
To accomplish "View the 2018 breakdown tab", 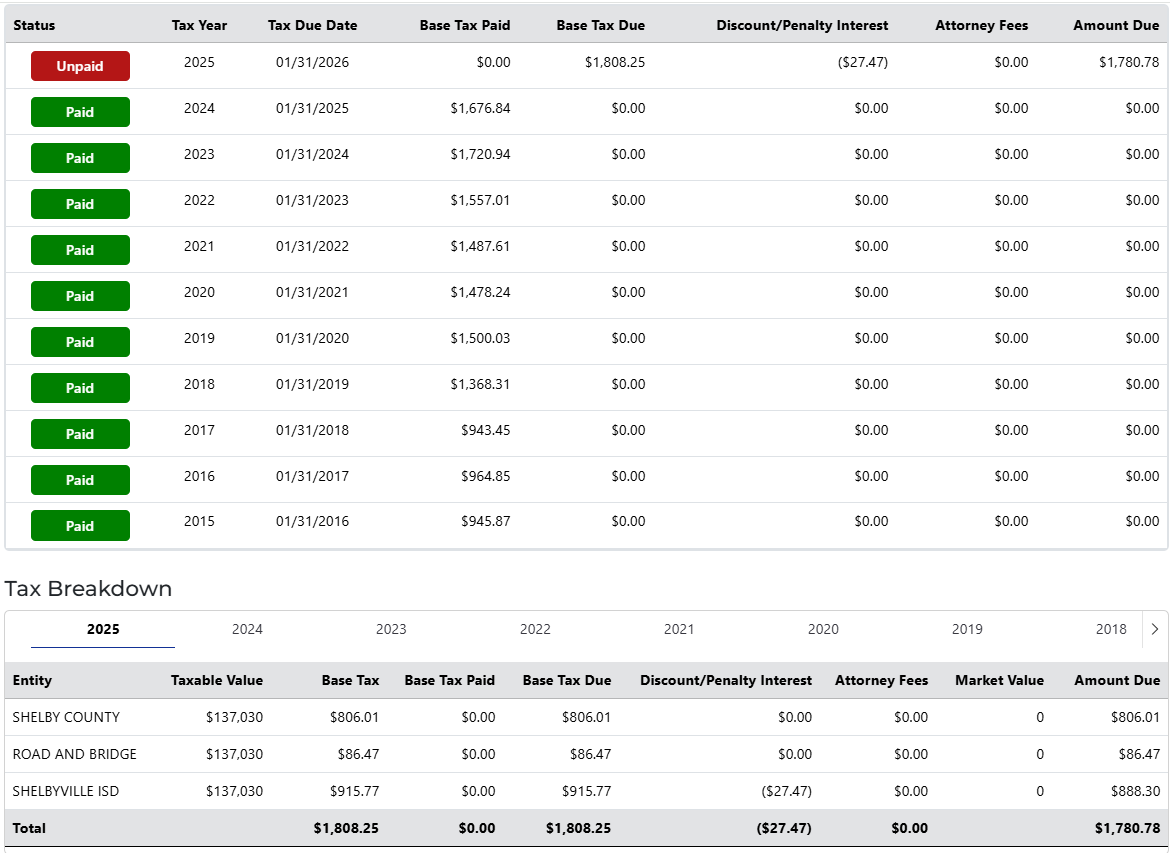I will 1111,629.
